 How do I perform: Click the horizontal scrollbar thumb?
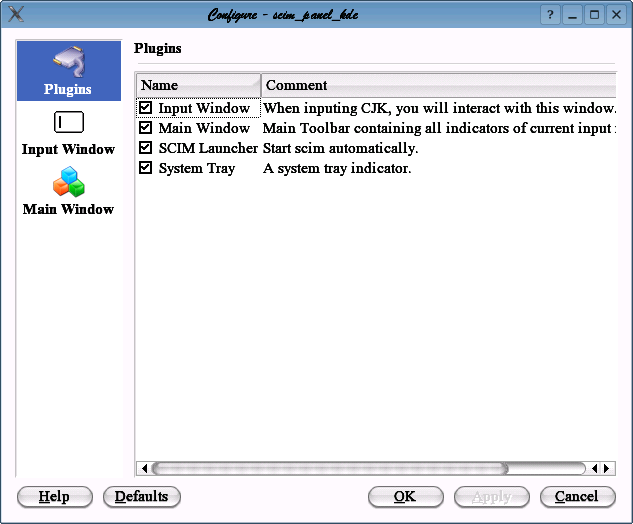point(330,468)
